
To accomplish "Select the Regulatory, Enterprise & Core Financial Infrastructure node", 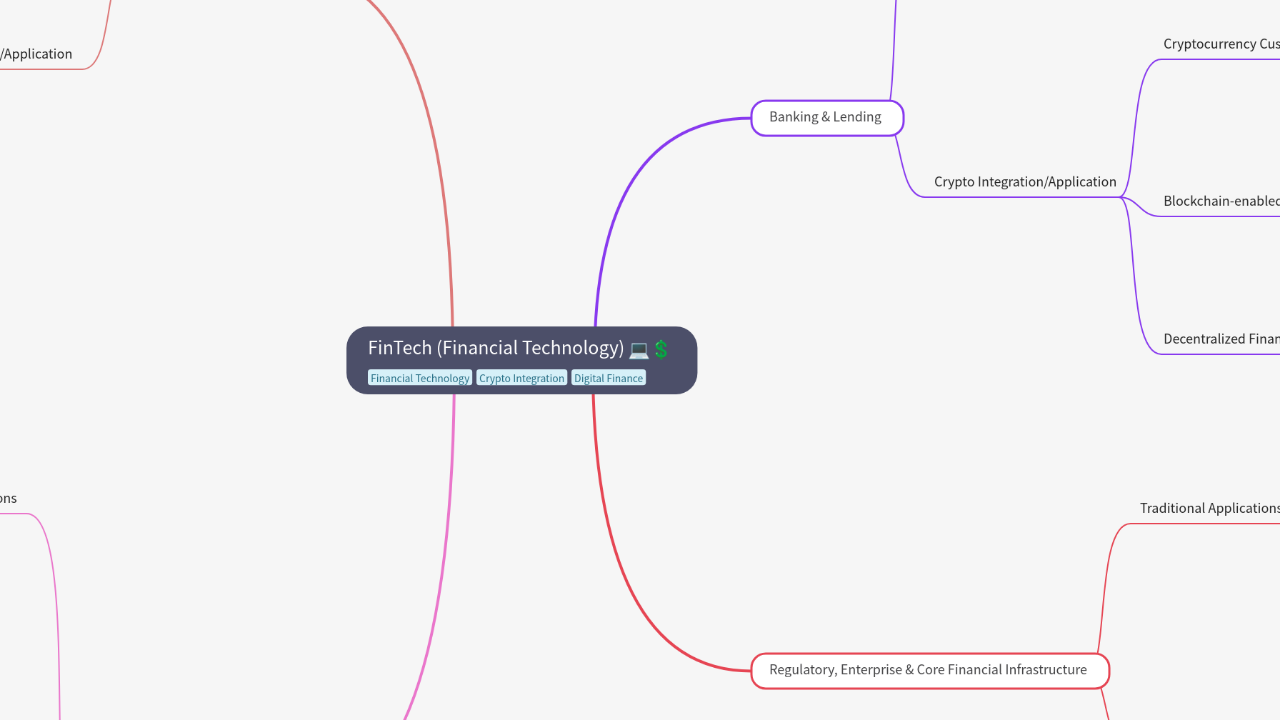I will (x=930, y=670).
